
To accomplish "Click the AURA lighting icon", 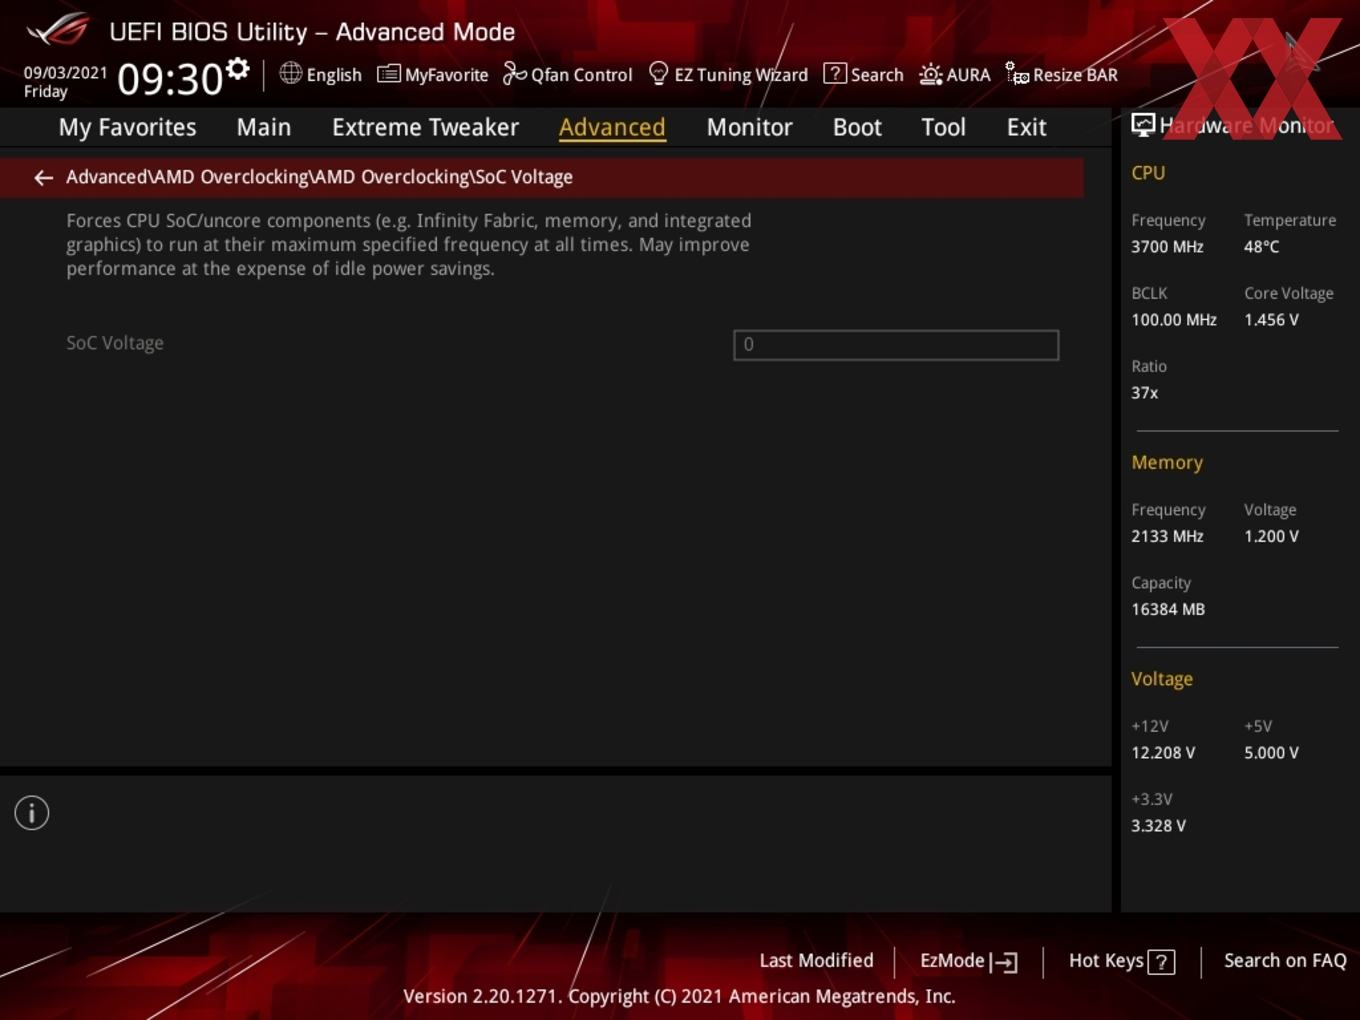I will tap(930, 74).
